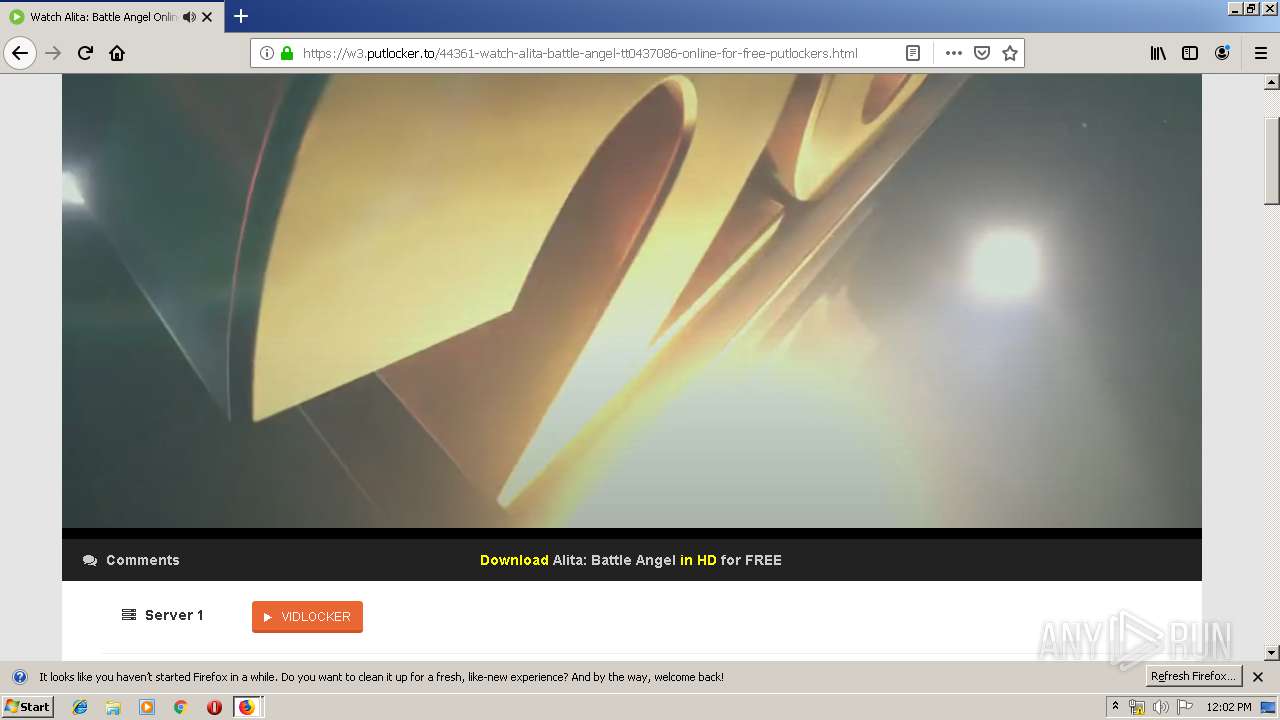The height and width of the screenshot is (720, 1280).
Task: Click the green secure connection padlock
Action: (287, 53)
